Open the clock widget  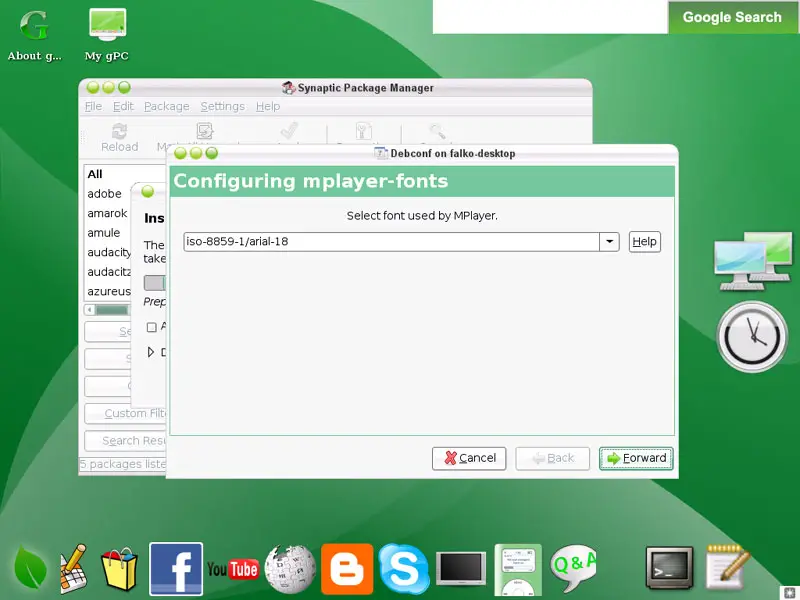(753, 337)
